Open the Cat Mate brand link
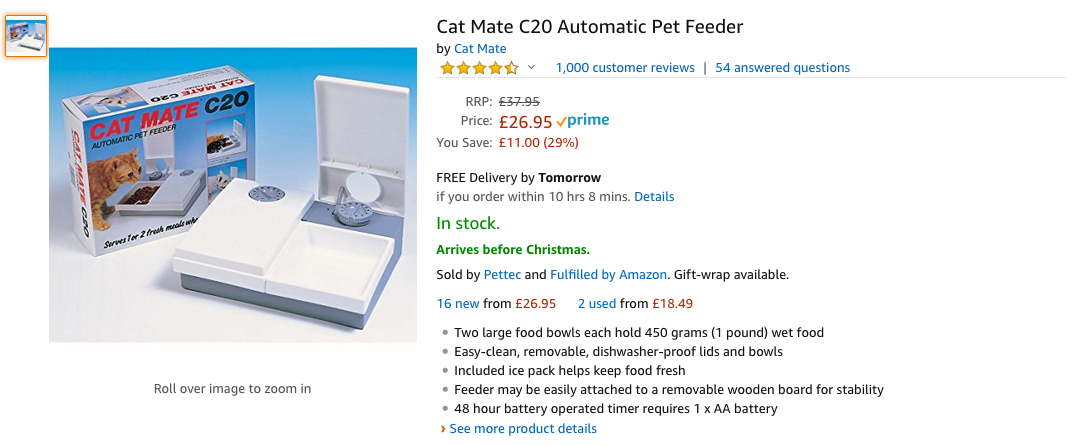 (480, 49)
